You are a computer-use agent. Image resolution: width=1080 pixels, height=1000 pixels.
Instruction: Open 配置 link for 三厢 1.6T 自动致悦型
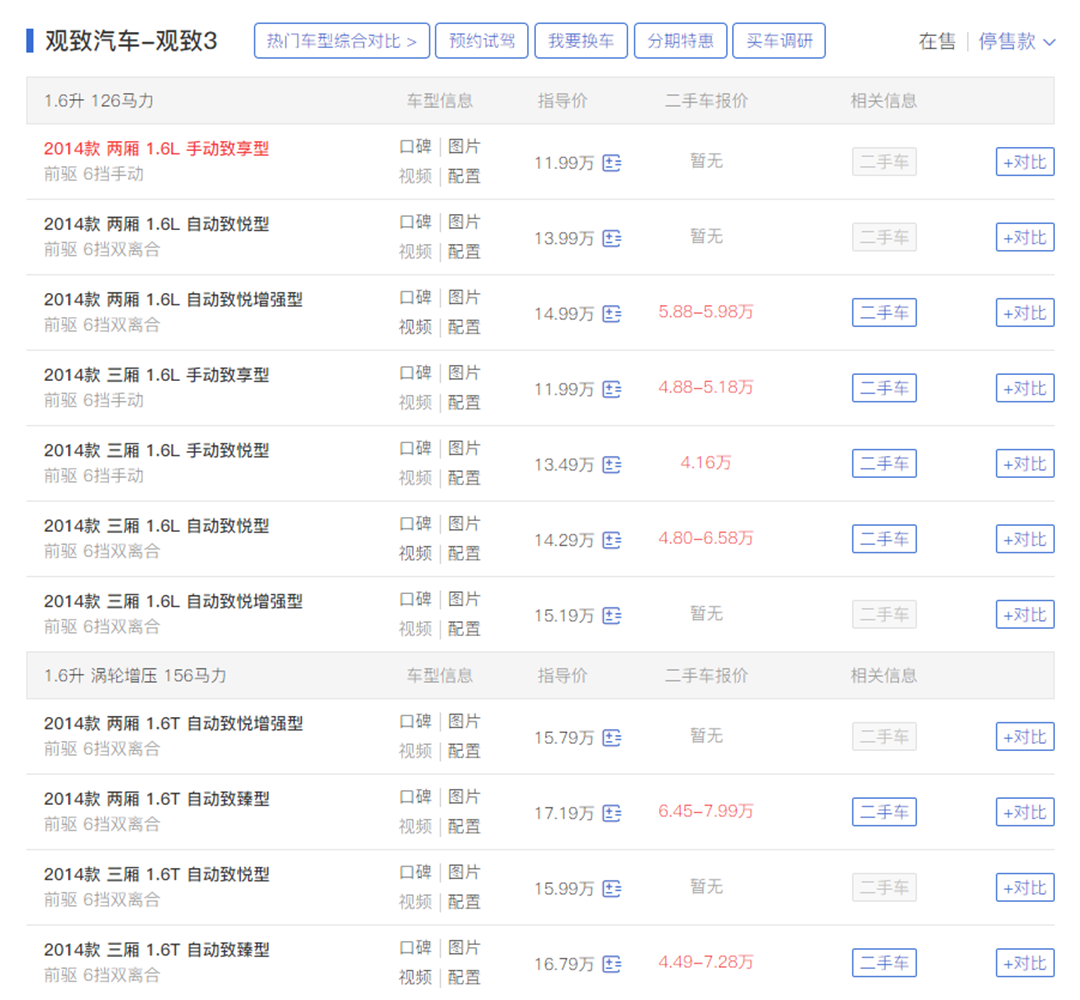click(464, 902)
